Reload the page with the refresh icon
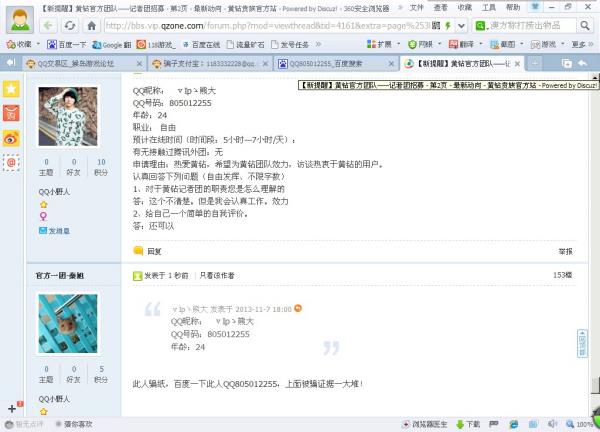 tap(70, 26)
